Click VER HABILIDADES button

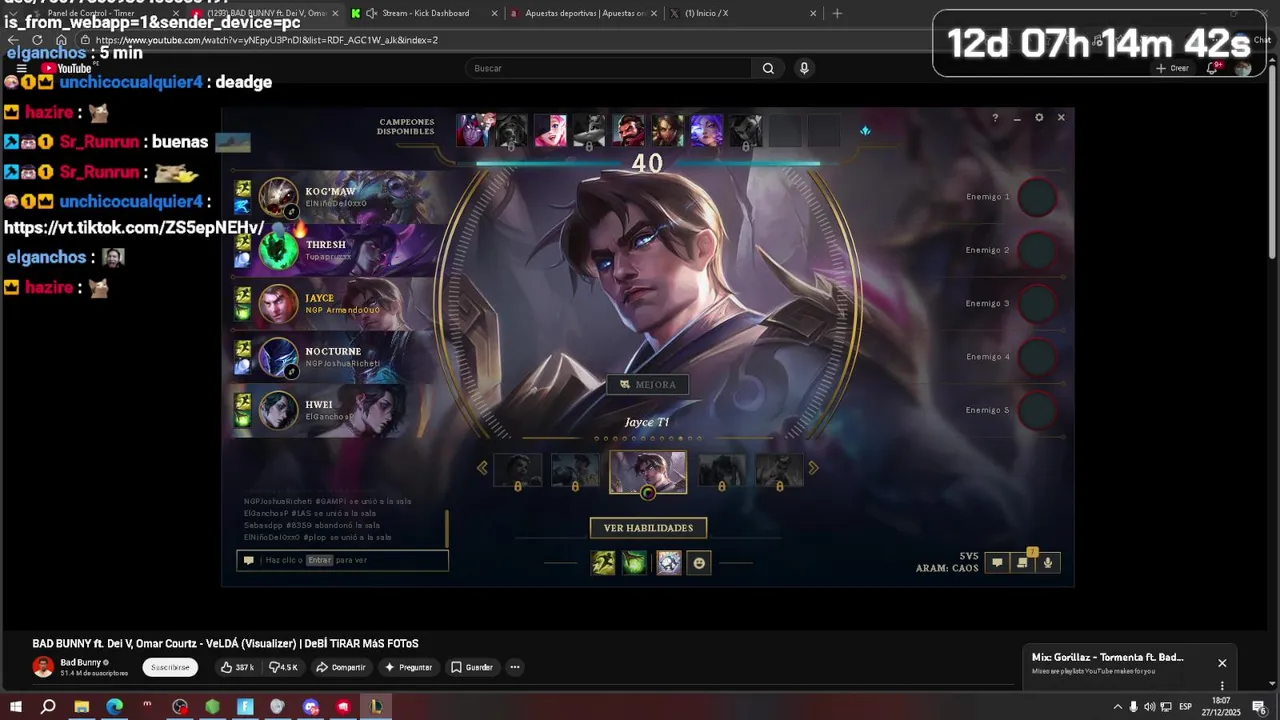click(x=648, y=528)
